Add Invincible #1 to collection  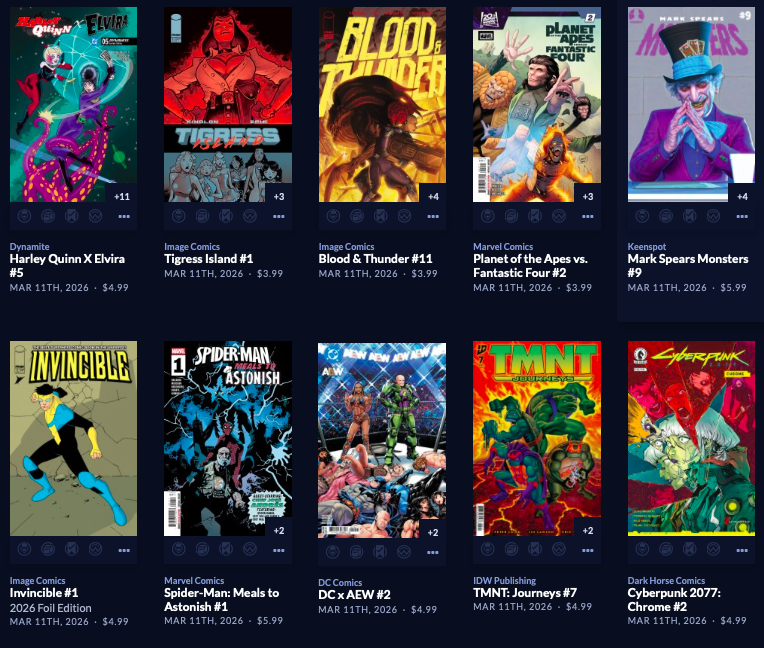[48, 550]
